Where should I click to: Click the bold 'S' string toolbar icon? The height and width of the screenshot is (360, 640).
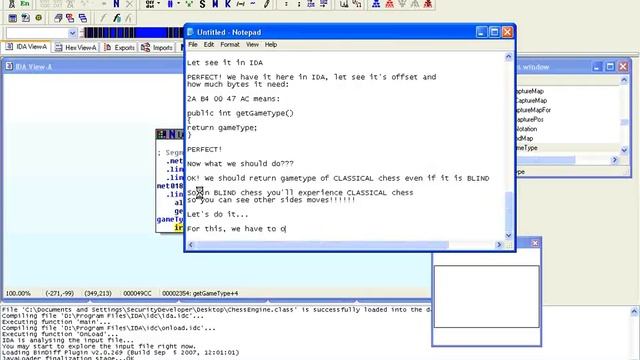point(202,4)
